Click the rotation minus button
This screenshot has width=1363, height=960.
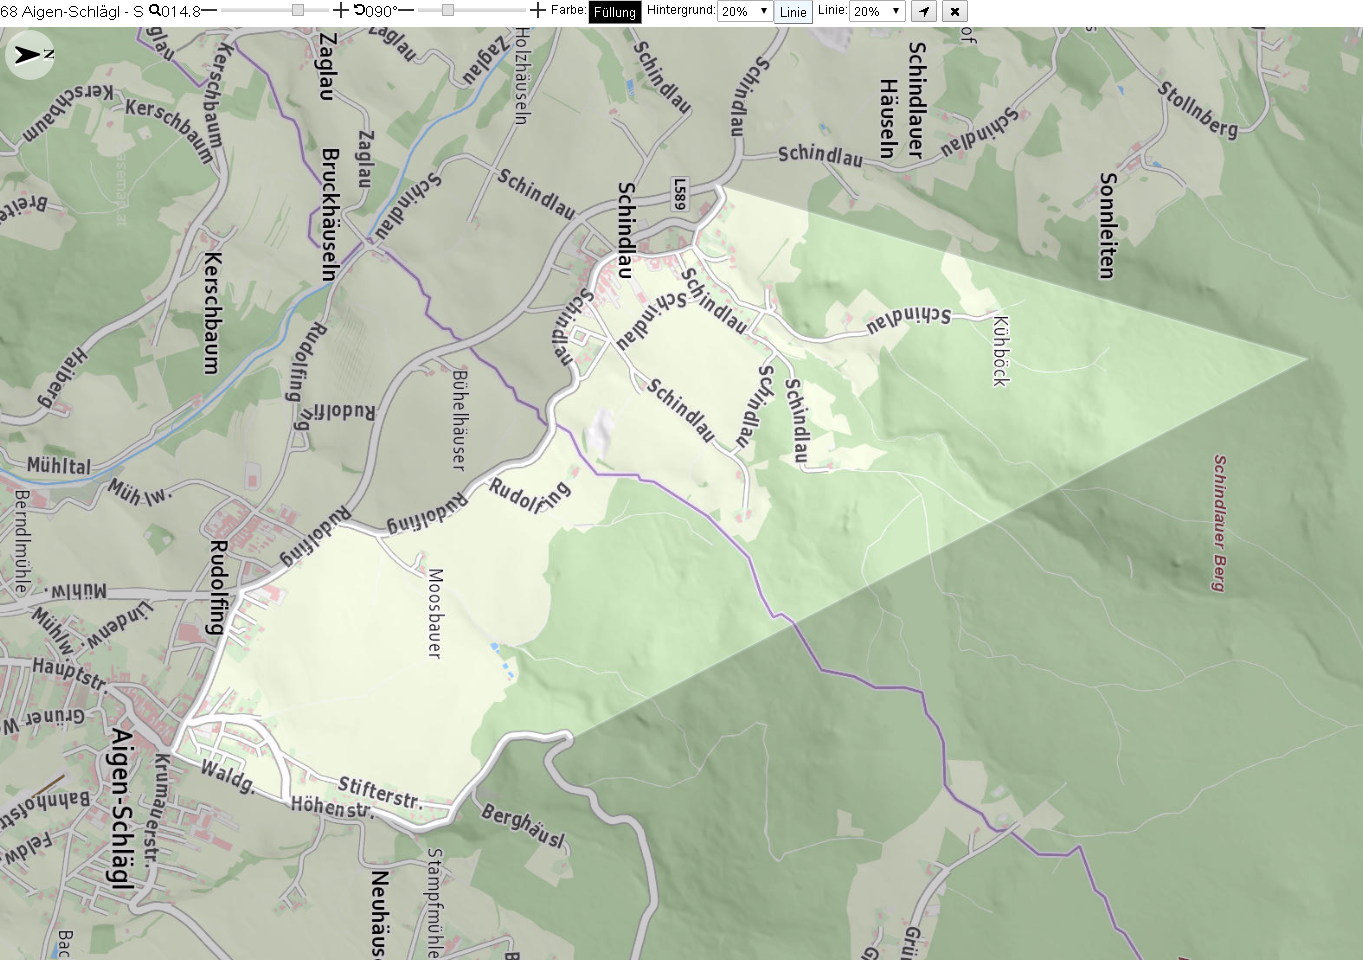[x=407, y=10]
